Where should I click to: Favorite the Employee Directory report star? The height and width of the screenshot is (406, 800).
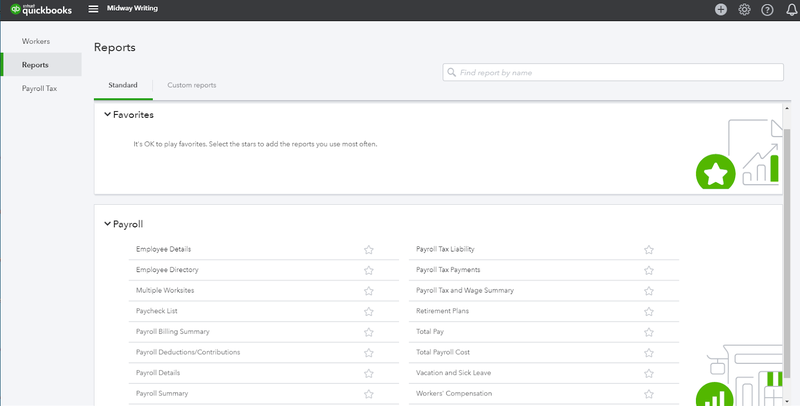[369, 270]
